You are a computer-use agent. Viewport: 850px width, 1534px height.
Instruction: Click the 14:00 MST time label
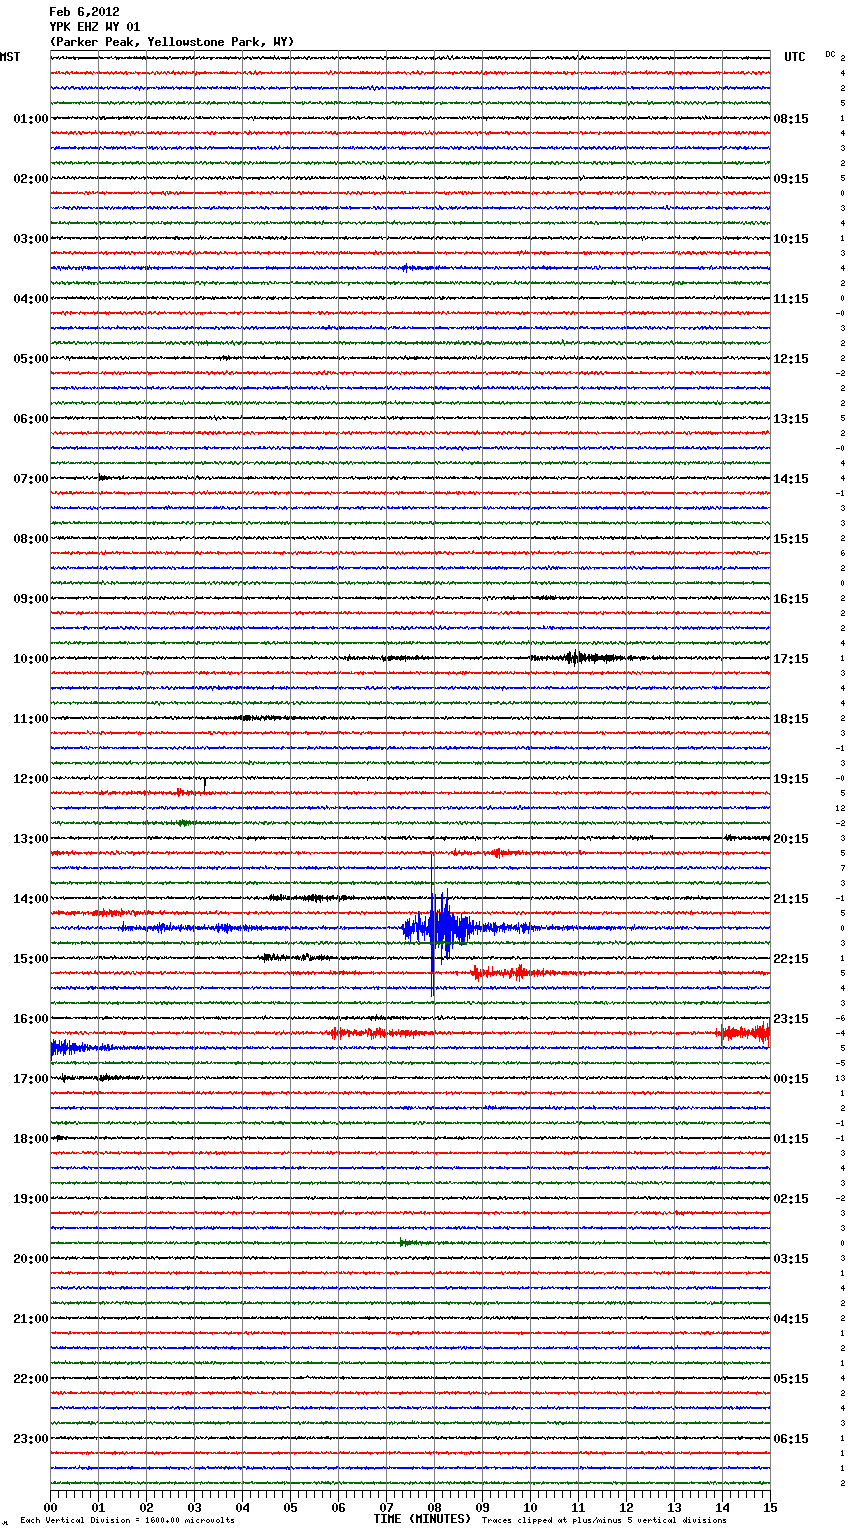(30, 899)
